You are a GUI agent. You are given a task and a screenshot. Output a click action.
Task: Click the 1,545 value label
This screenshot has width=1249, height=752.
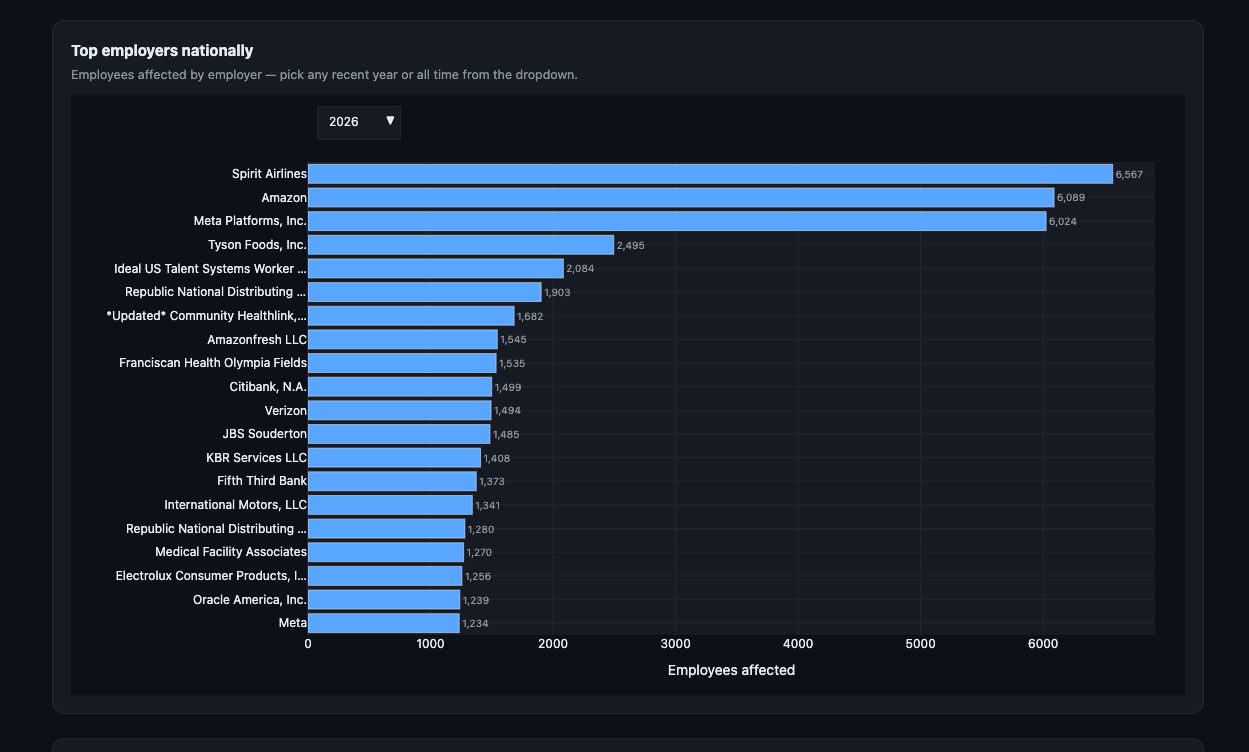tap(513, 340)
